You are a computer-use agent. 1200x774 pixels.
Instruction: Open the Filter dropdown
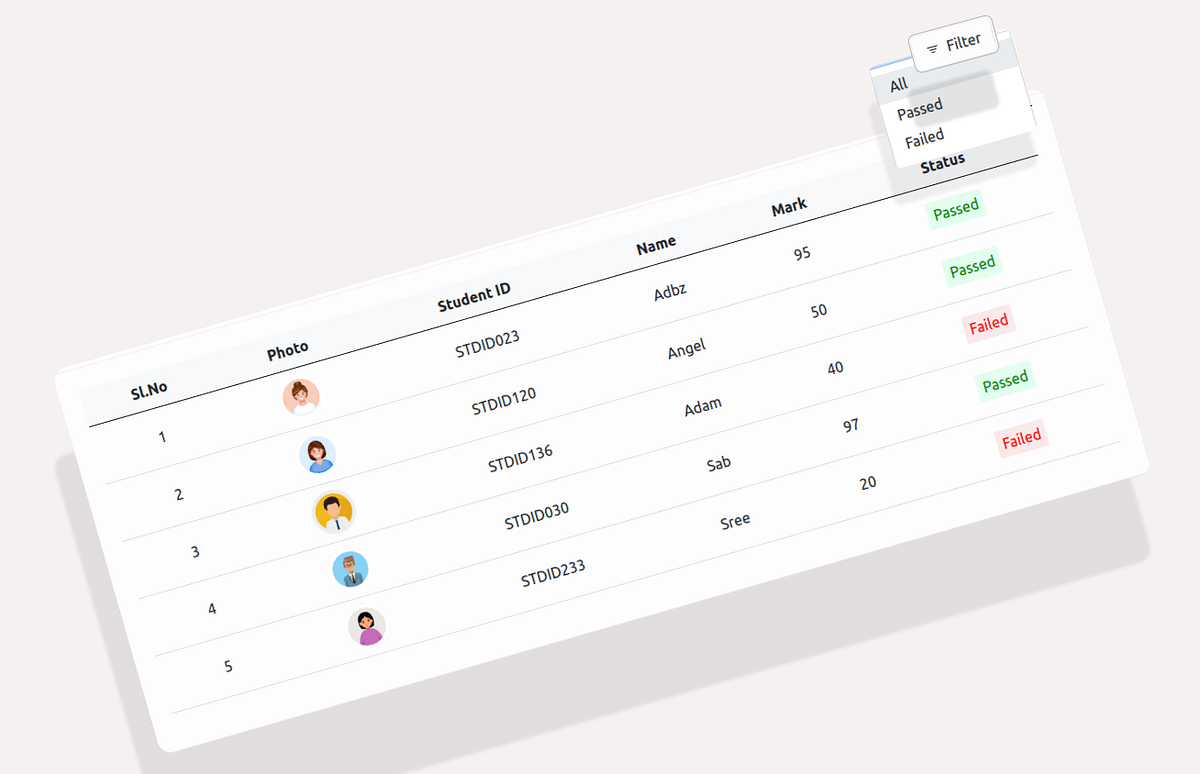coord(953,41)
